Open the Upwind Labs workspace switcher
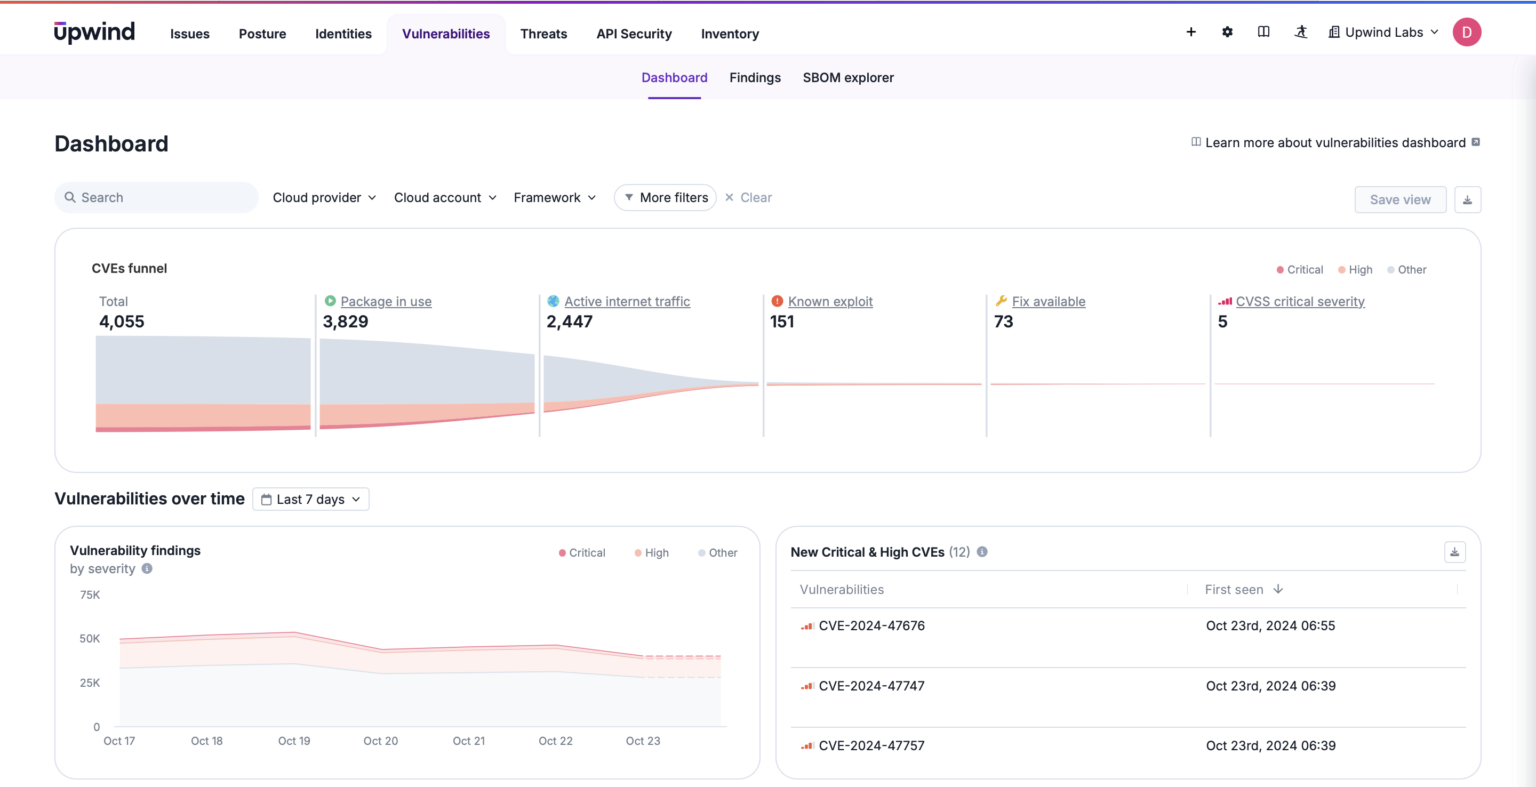The image size is (1536, 787). click(1383, 32)
